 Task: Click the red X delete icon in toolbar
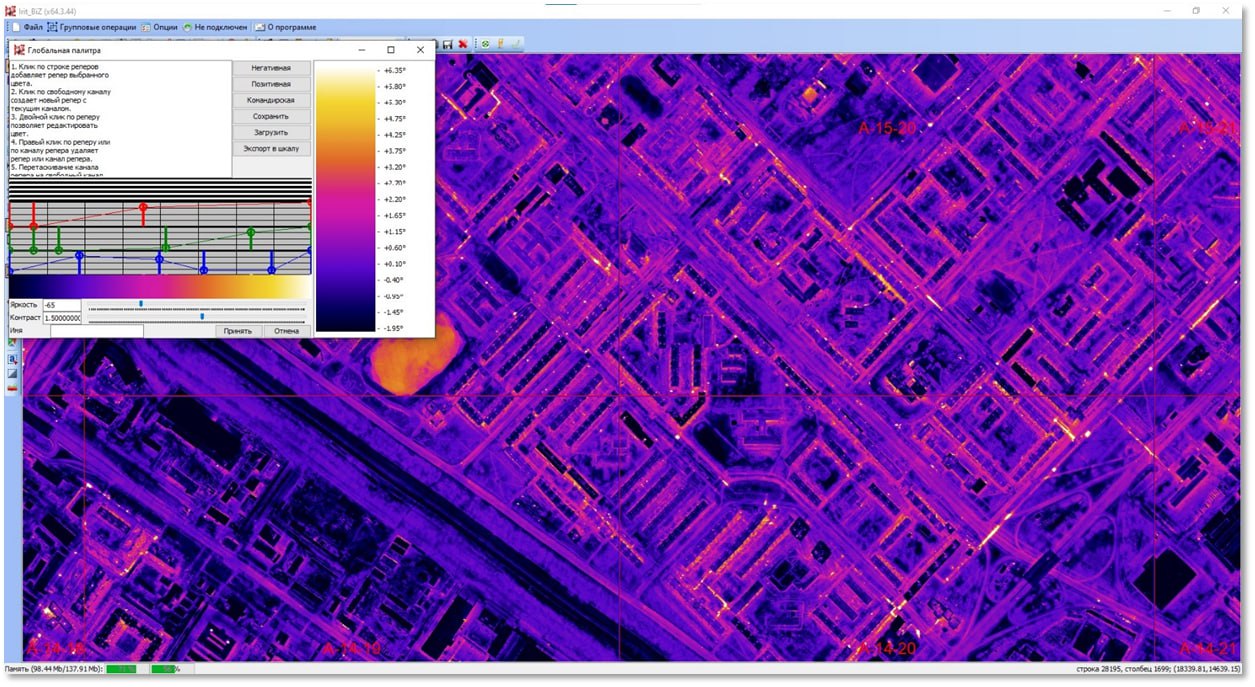click(463, 44)
